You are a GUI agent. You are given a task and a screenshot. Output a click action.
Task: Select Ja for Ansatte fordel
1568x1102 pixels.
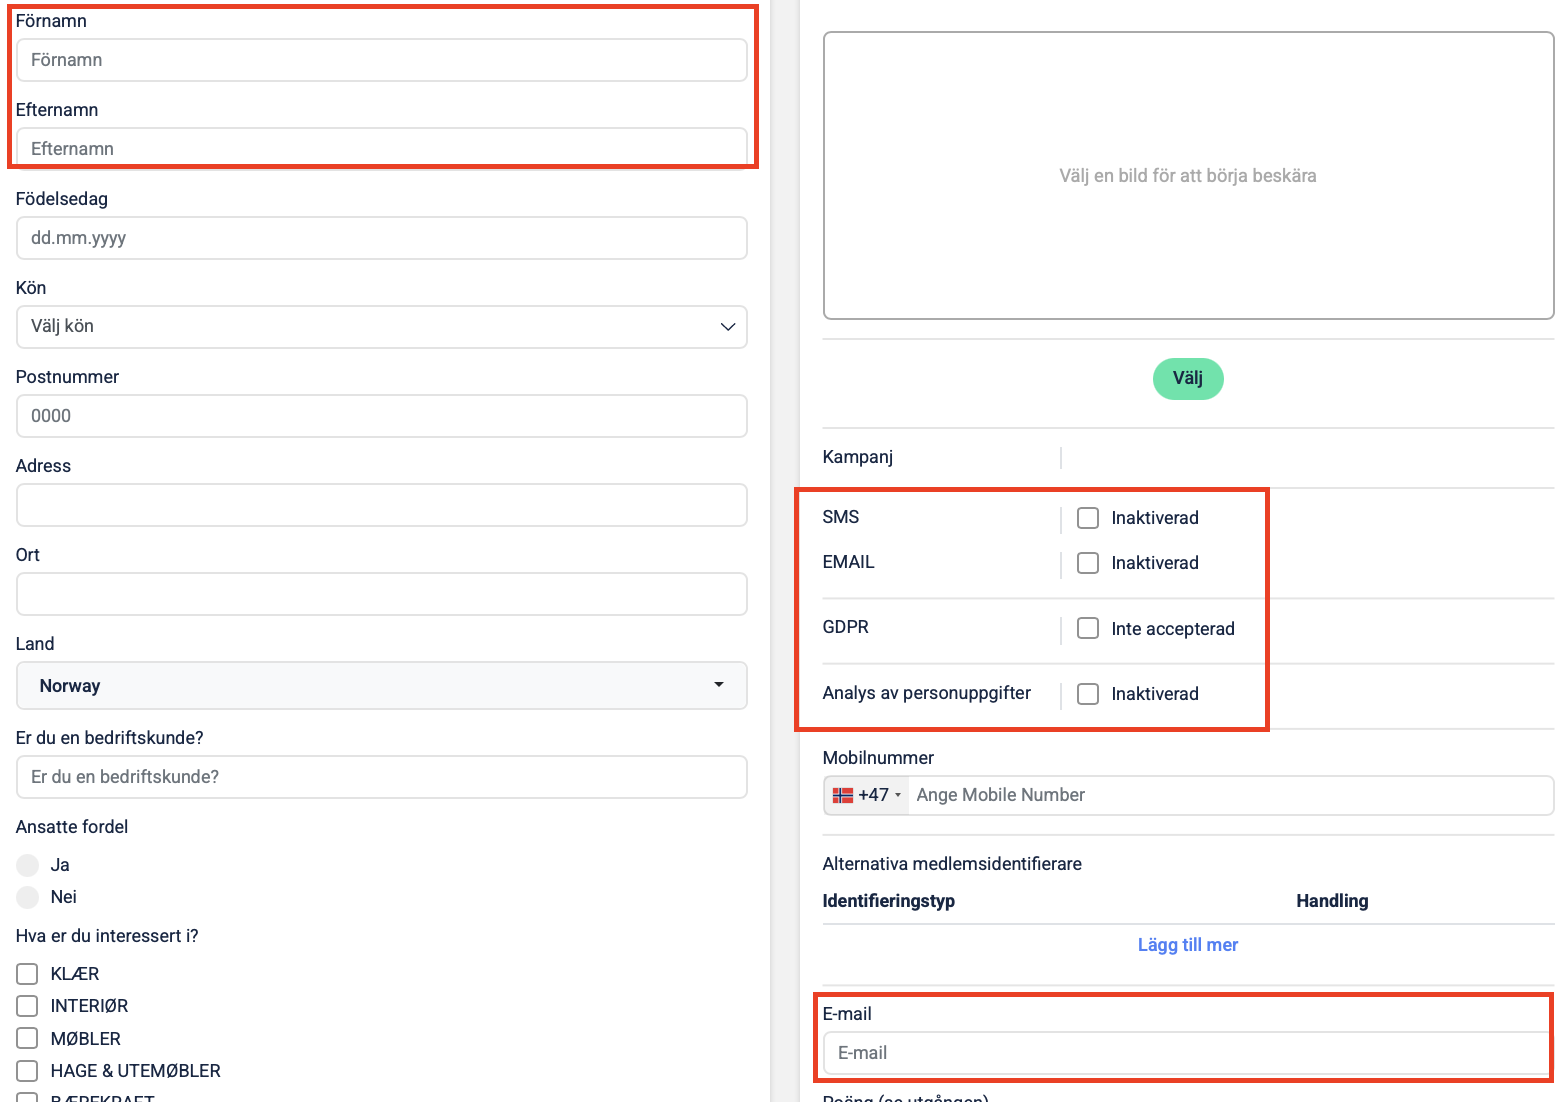tap(28, 865)
